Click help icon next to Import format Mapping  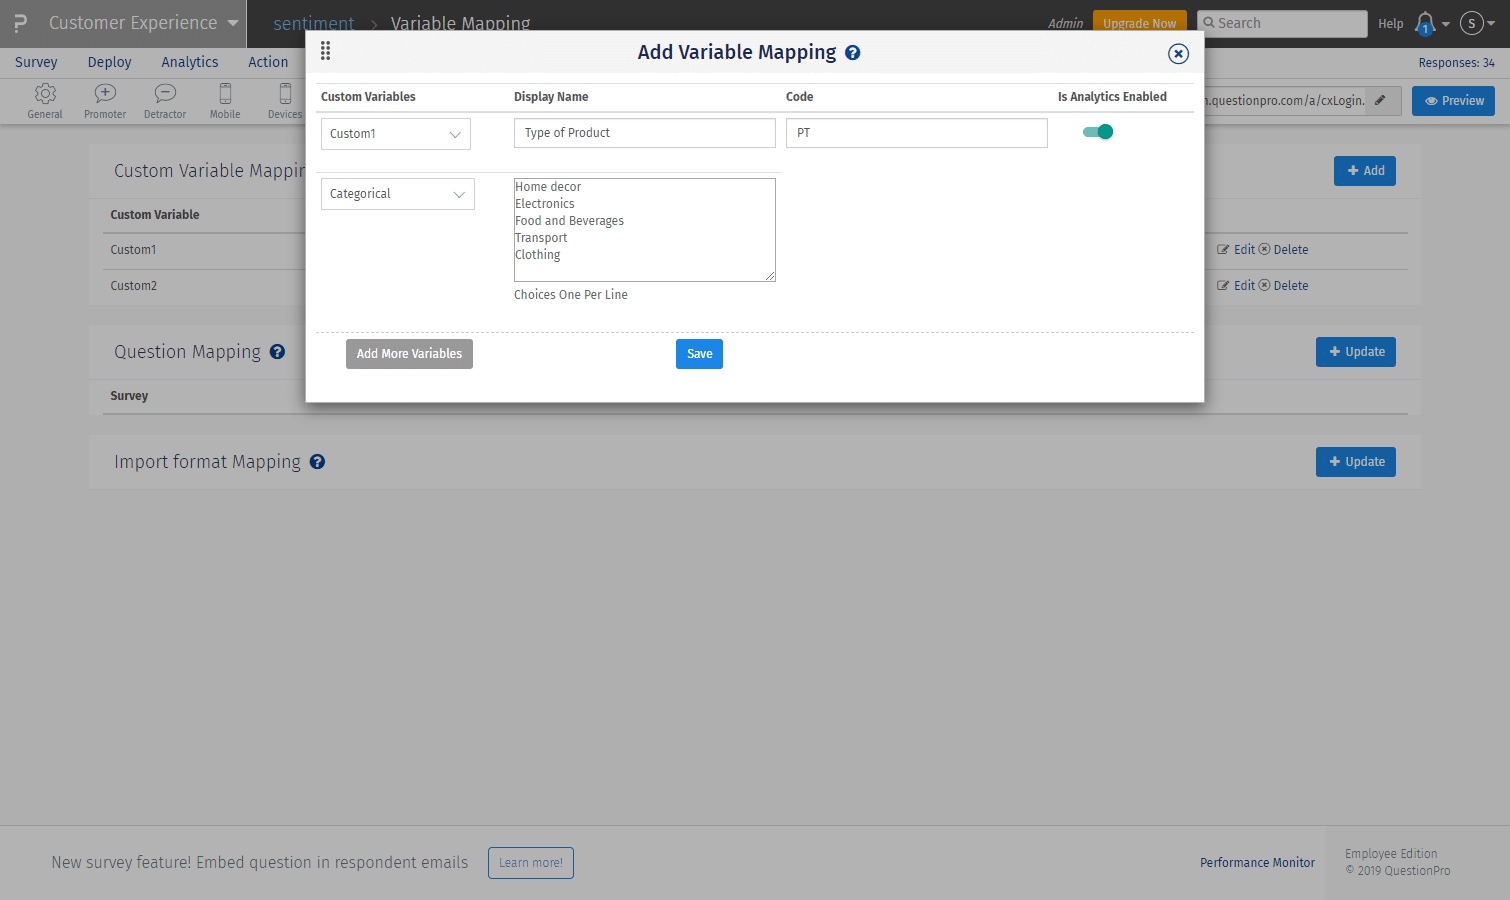pyautogui.click(x=318, y=462)
